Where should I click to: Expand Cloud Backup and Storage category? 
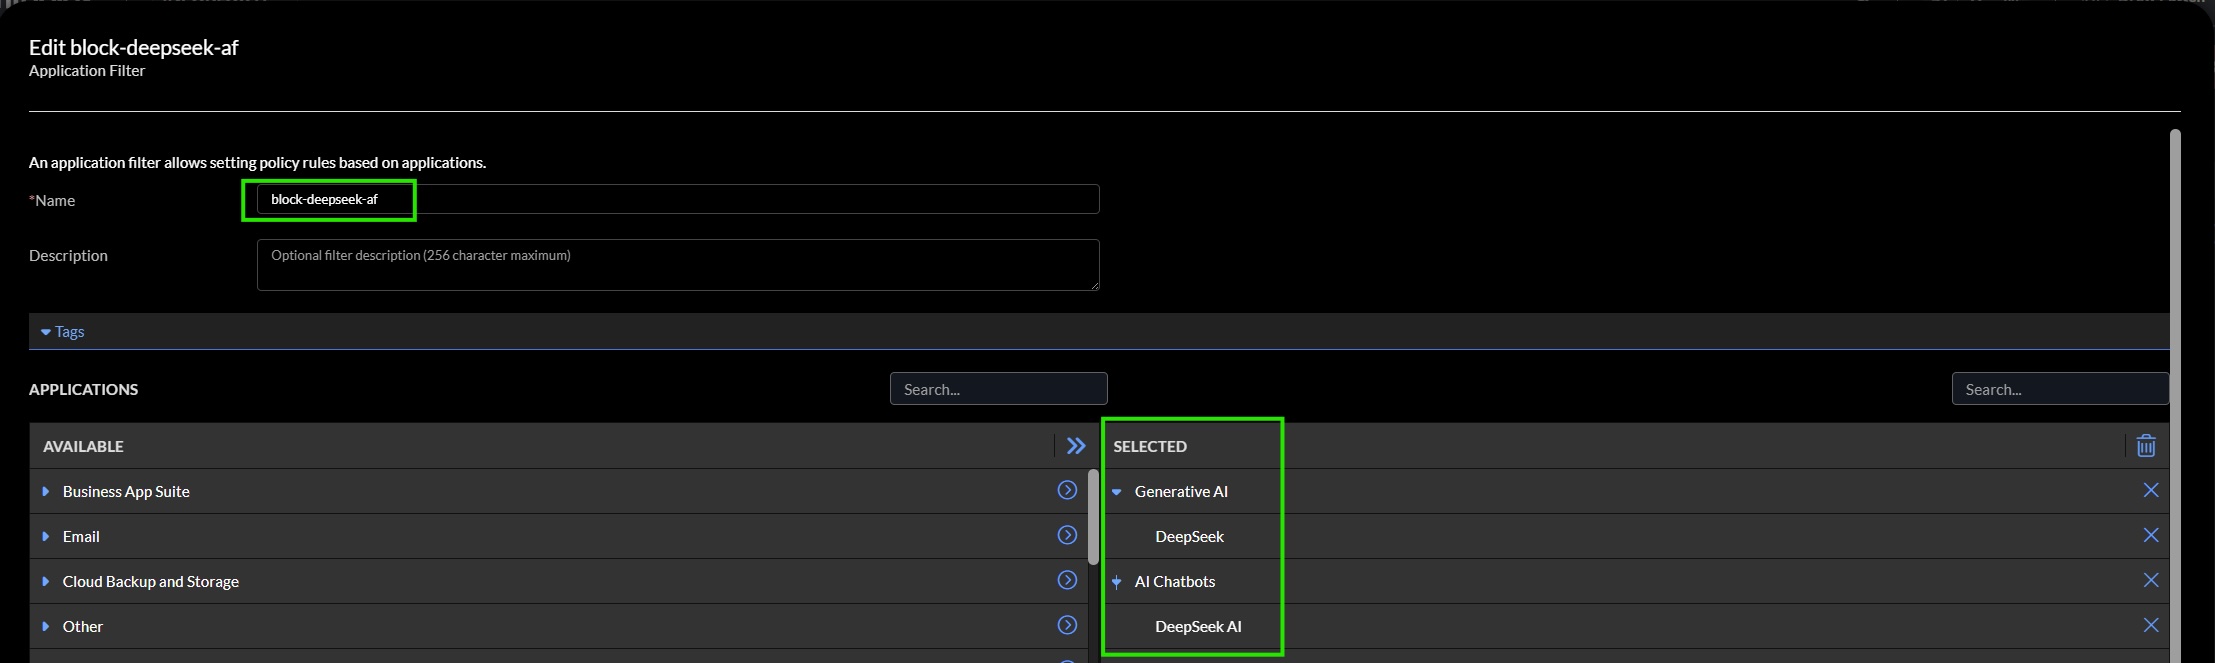click(x=46, y=581)
